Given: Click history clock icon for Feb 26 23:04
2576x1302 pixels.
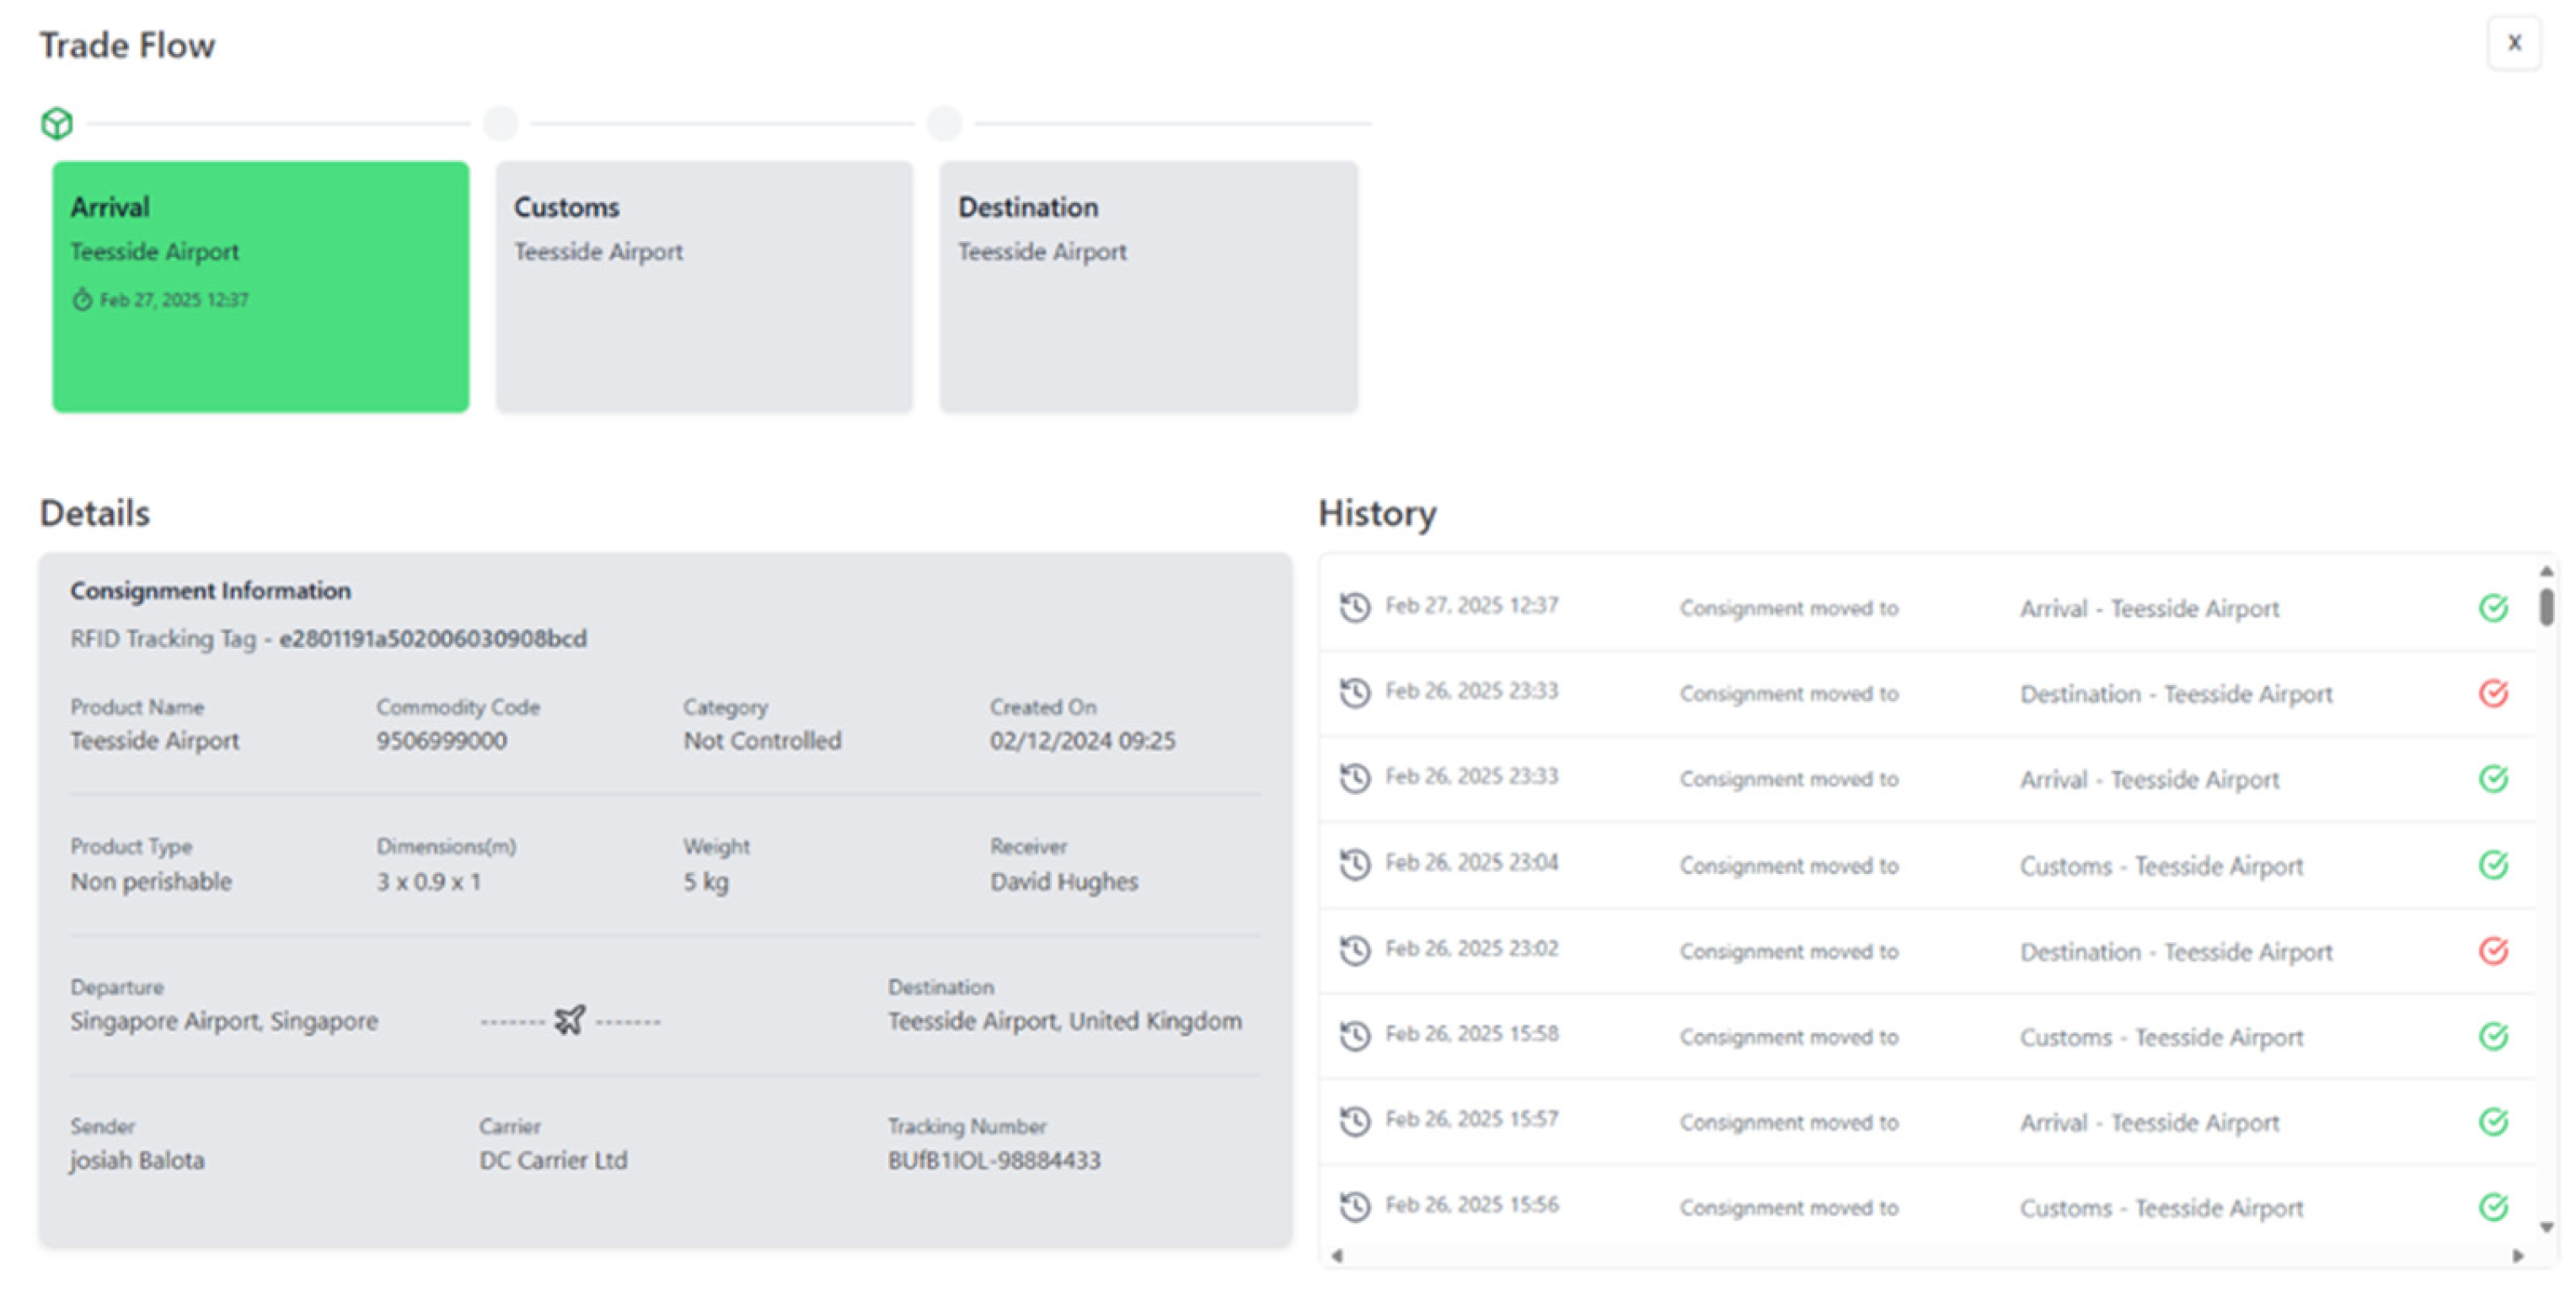Looking at the screenshot, I should pos(1355,864).
